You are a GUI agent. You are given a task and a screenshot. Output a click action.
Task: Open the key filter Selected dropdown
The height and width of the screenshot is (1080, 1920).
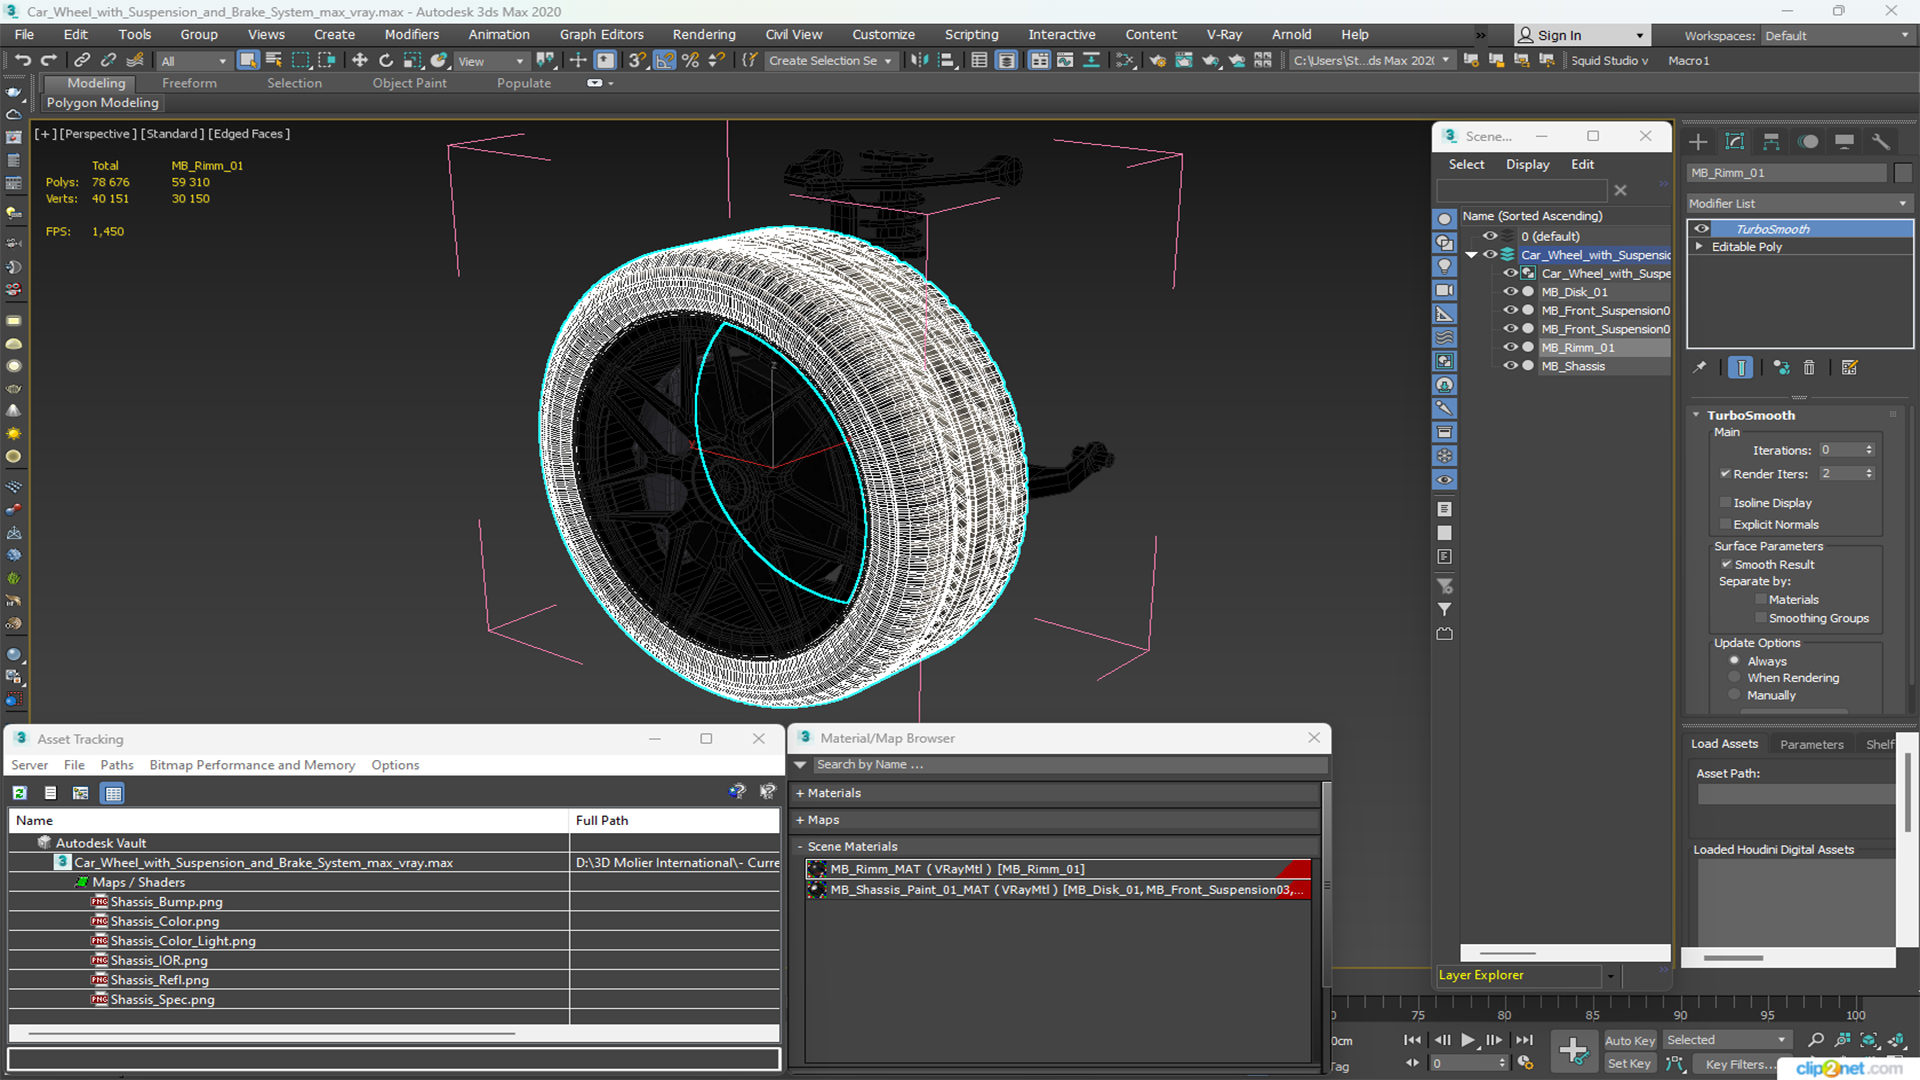(x=1726, y=1040)
